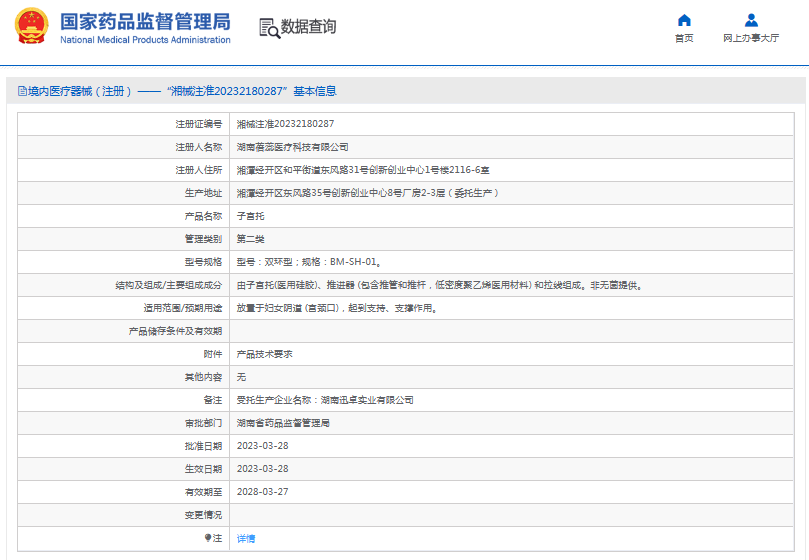Click the 国家药品监督管理局 title

[145, 21]
